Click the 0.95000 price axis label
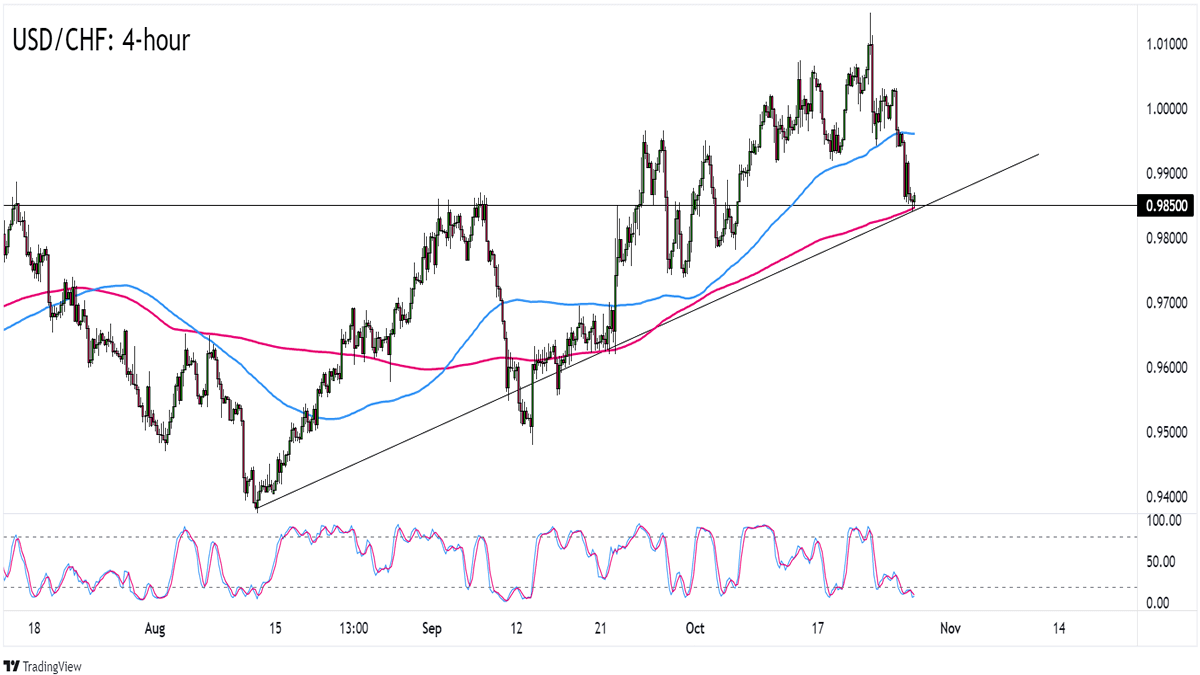The height and width of the screenshot is (675, 1200). [1165, 432]
